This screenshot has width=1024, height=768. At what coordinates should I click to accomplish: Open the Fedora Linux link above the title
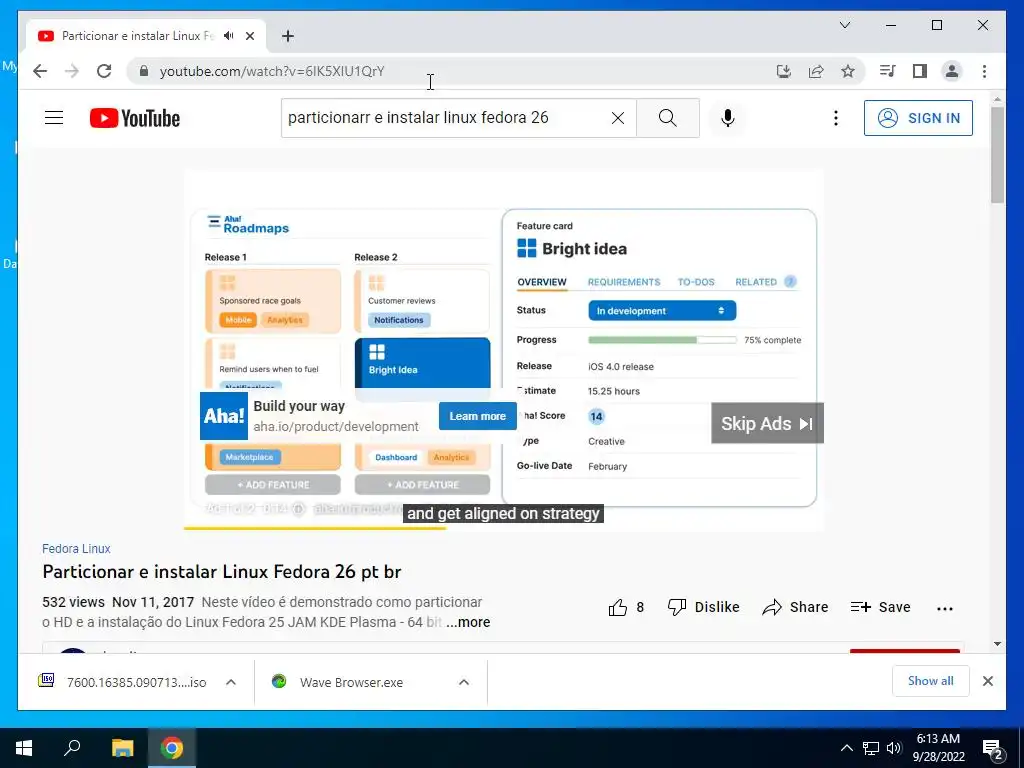pyautogui.click(x=76, y=549)
